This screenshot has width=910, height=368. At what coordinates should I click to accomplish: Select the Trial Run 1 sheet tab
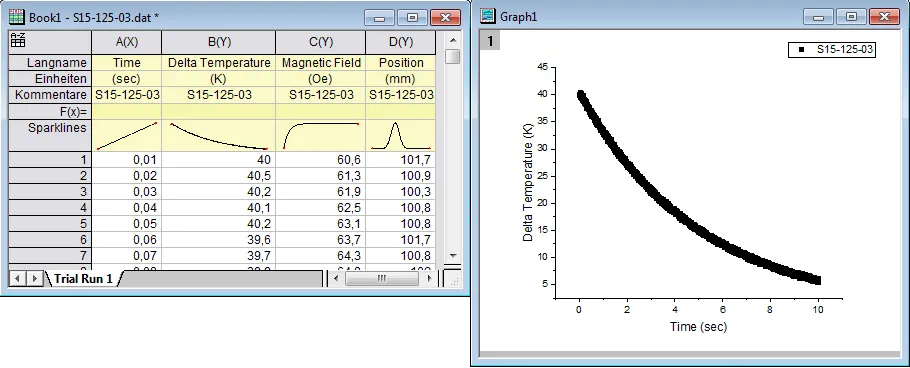(85, 279)
